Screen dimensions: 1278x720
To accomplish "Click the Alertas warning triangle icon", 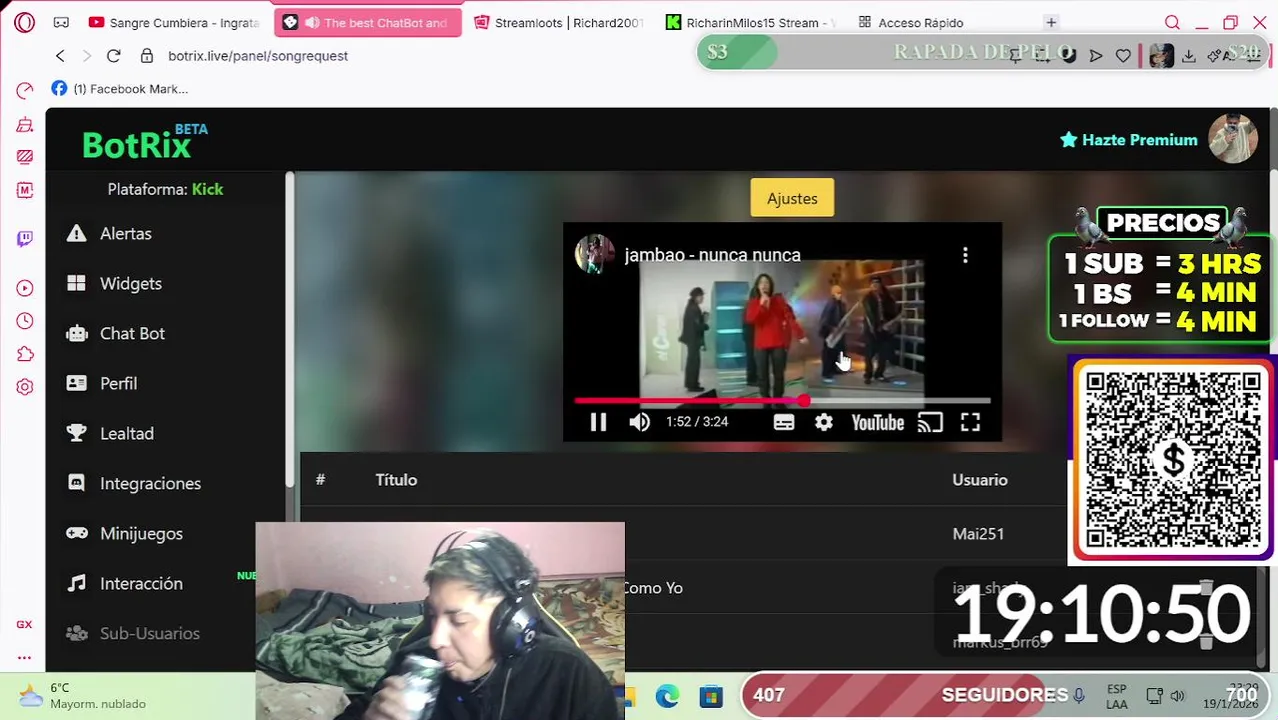I will [x=76, y=233].
